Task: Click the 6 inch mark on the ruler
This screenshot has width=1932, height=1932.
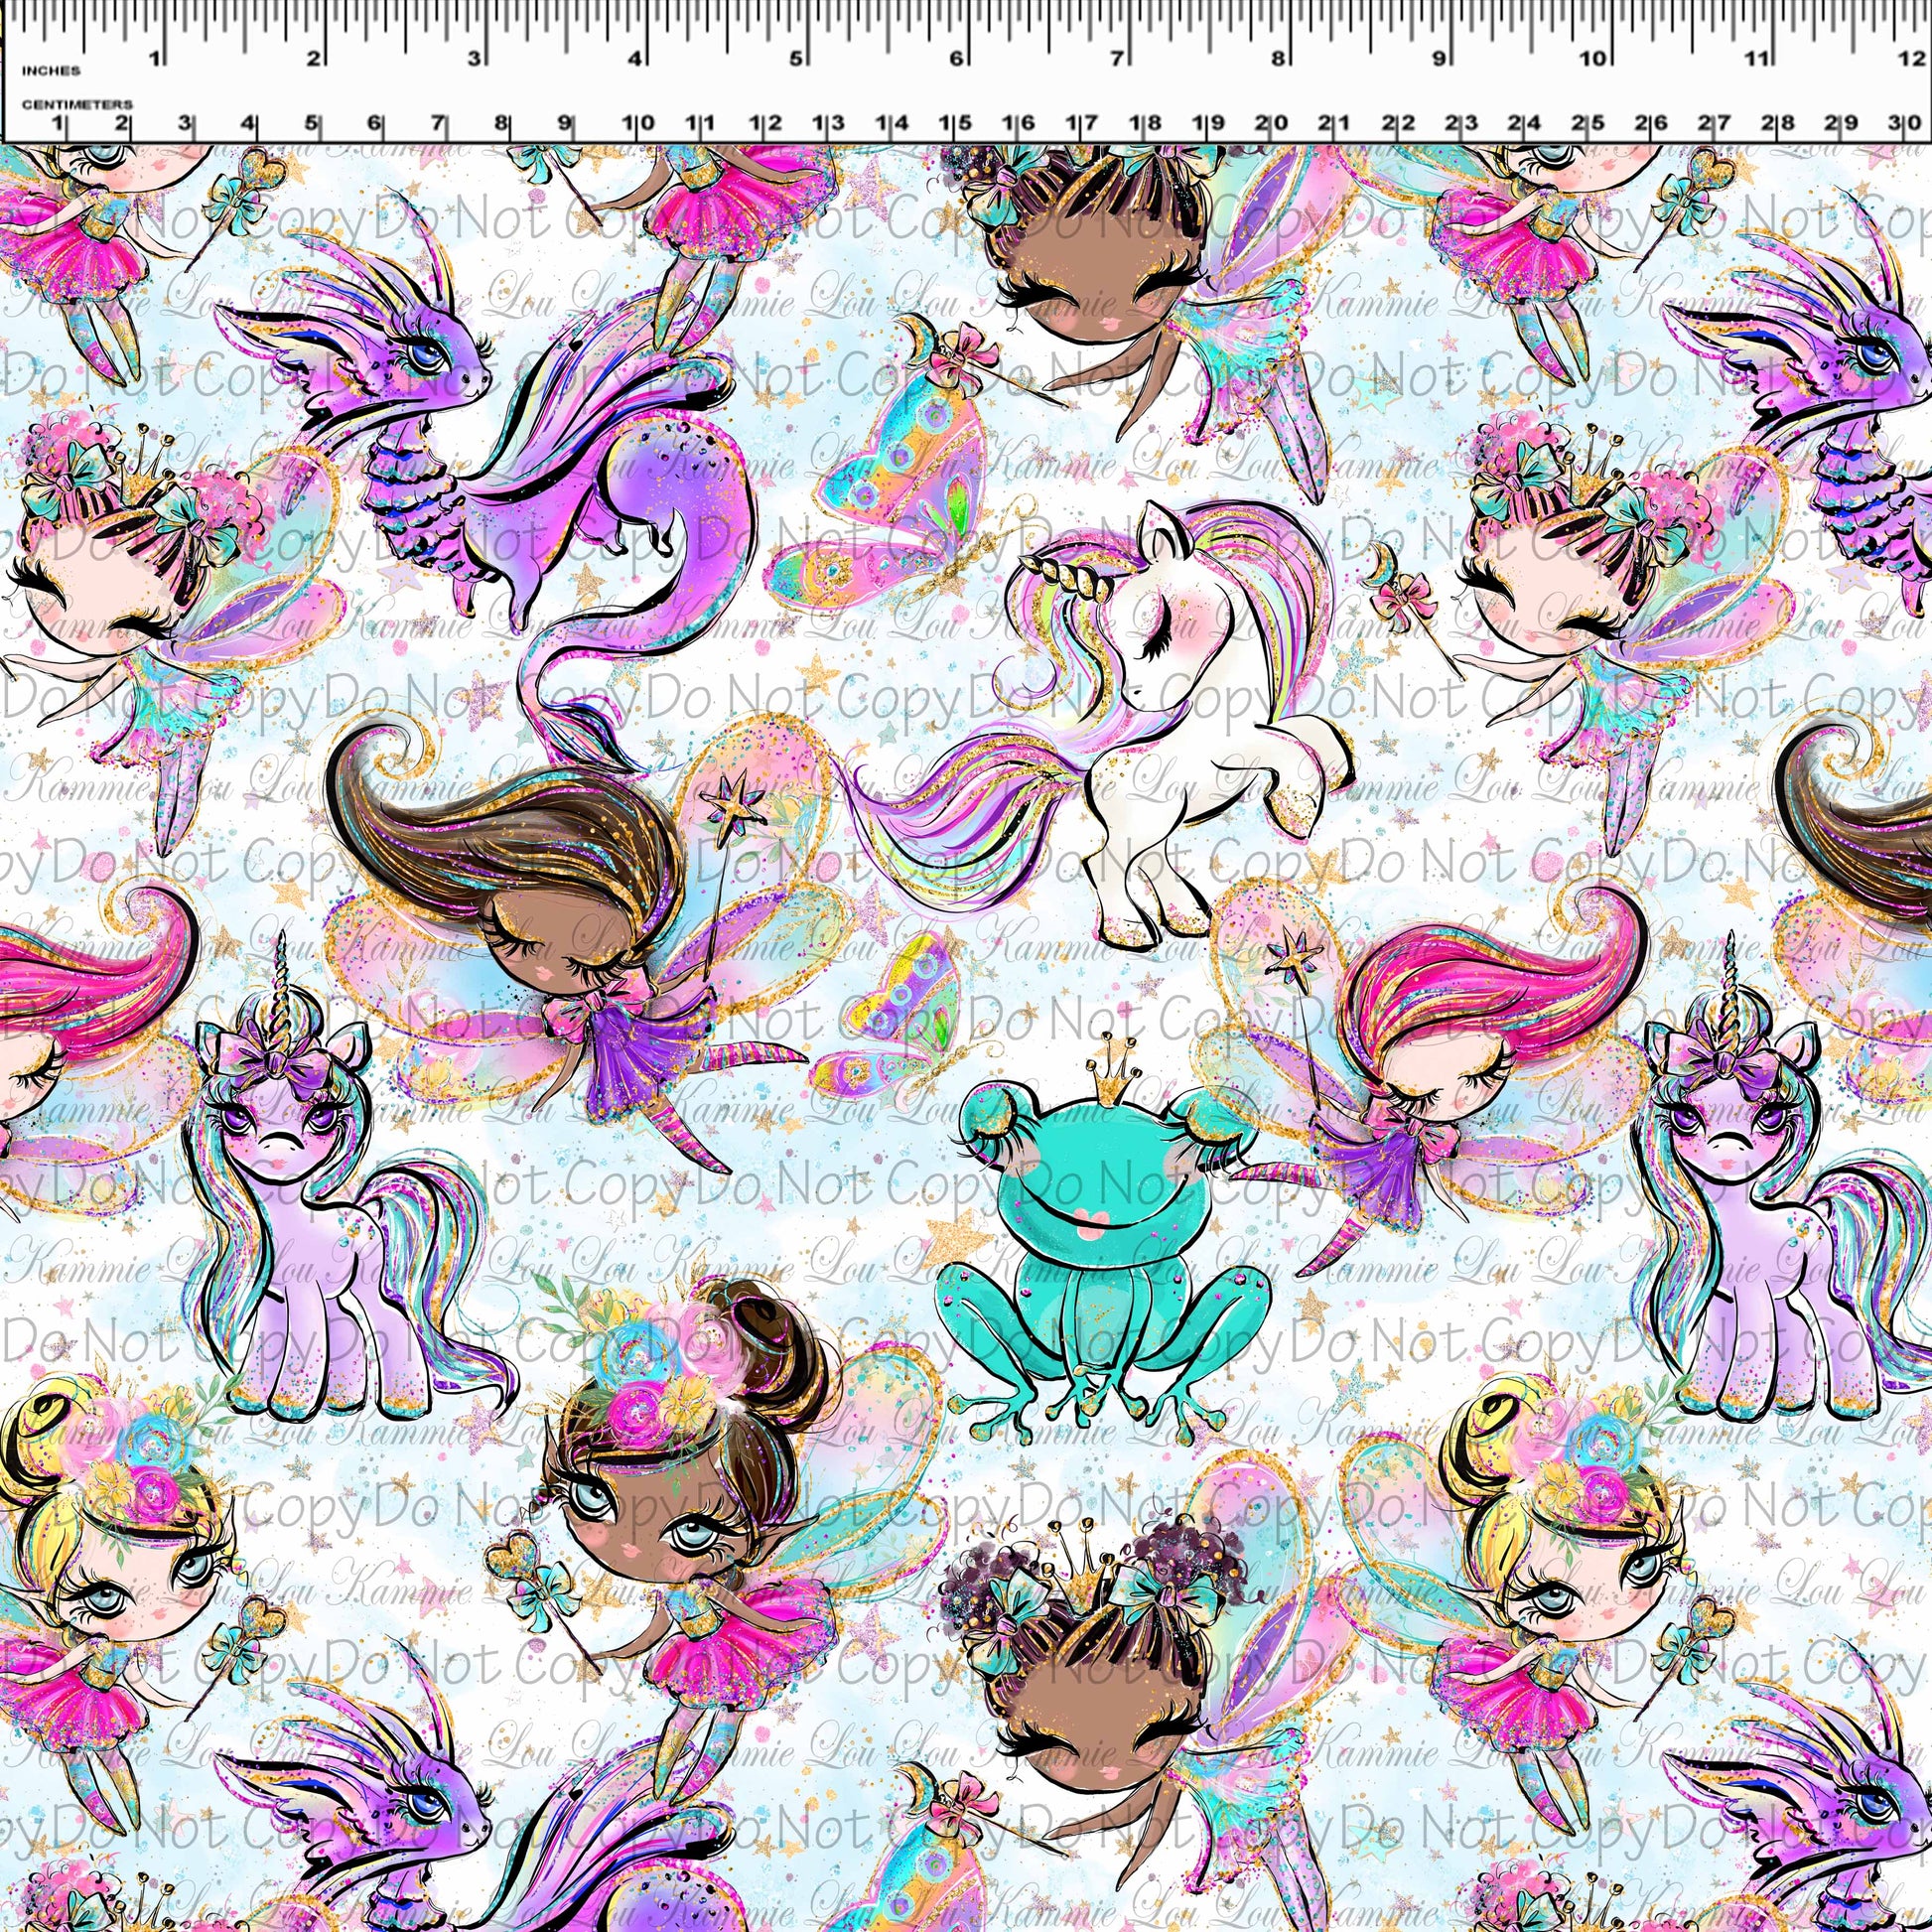Action: (x=956, y=58)
